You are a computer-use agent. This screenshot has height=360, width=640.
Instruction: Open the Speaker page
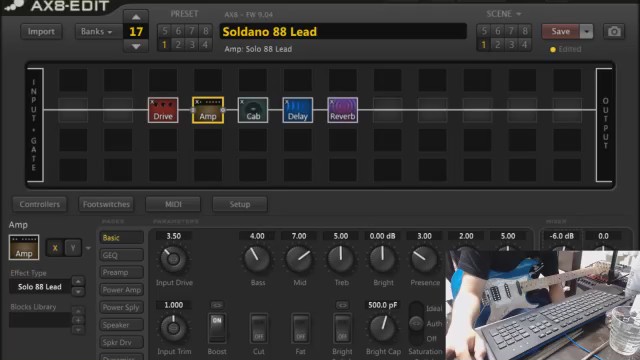tap(121, 325)
